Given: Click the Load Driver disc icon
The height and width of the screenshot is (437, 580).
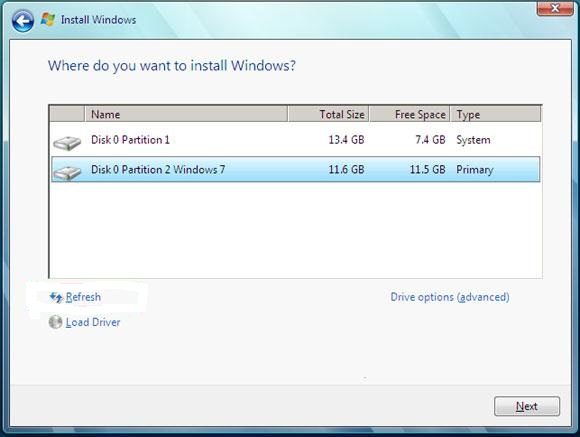Looking at the screenshot, I should [x=55, y=322].
